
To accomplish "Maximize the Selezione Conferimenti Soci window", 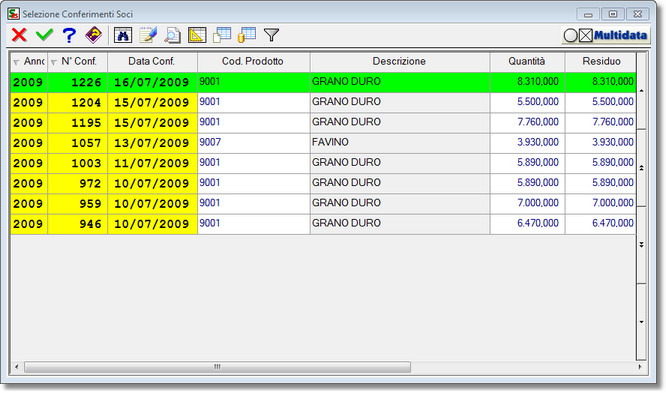I will (613, 14).
